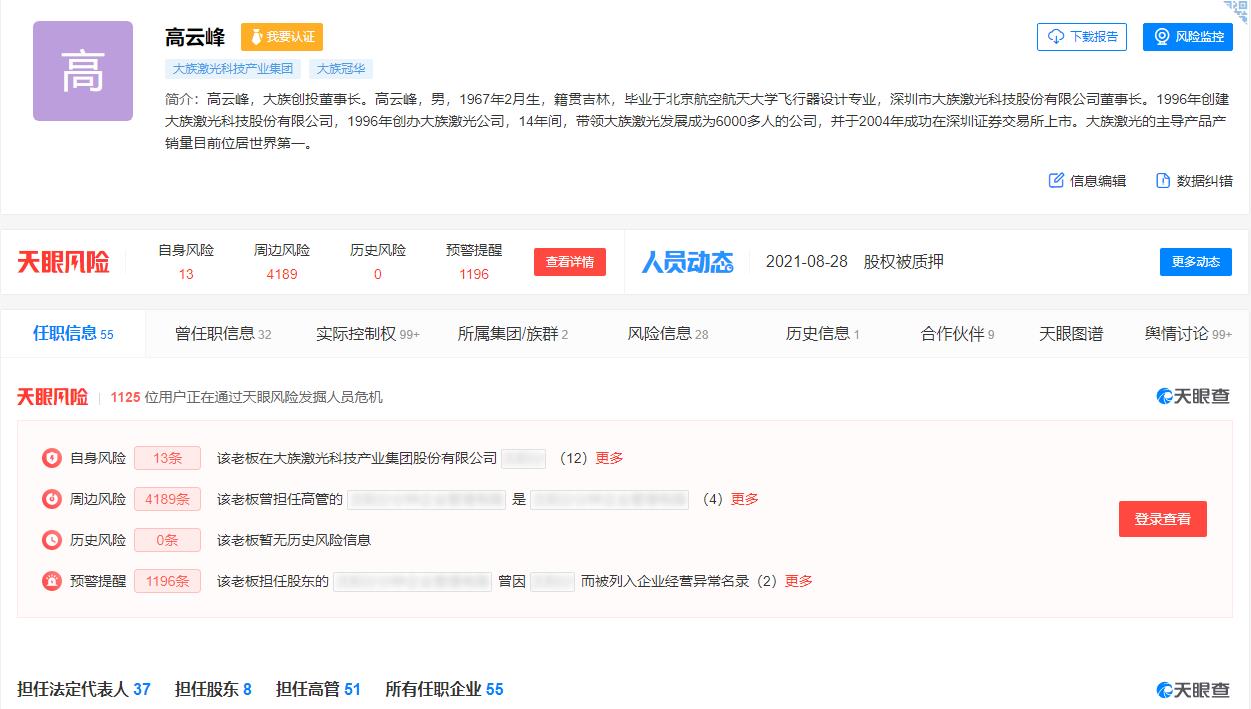Switch to the 历史信息 tab
This screenshot has width=1251, height=709.
tap(823, 334)
